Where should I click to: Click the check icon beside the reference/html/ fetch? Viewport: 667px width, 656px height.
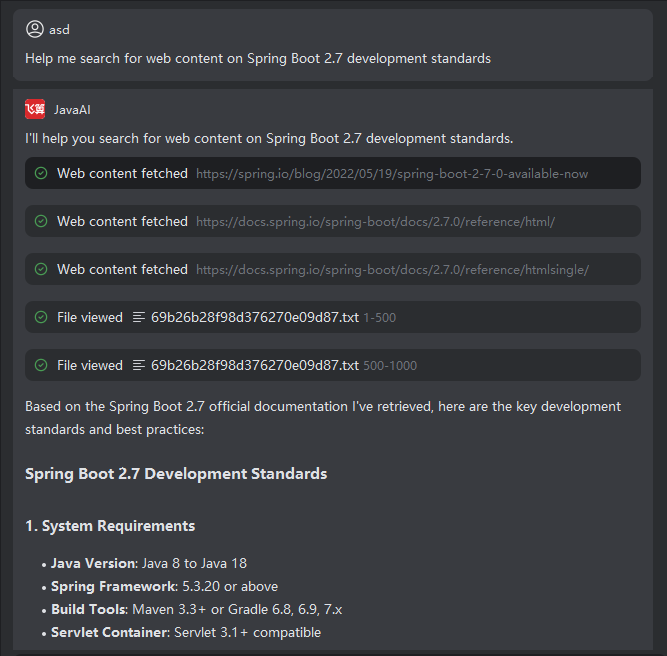point(41,221)
